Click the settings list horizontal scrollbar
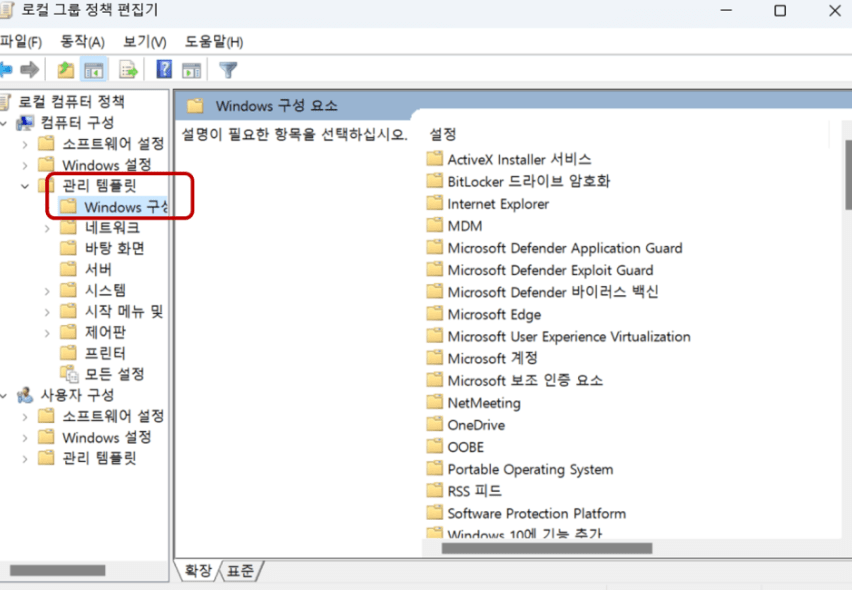 click(547, 548)
